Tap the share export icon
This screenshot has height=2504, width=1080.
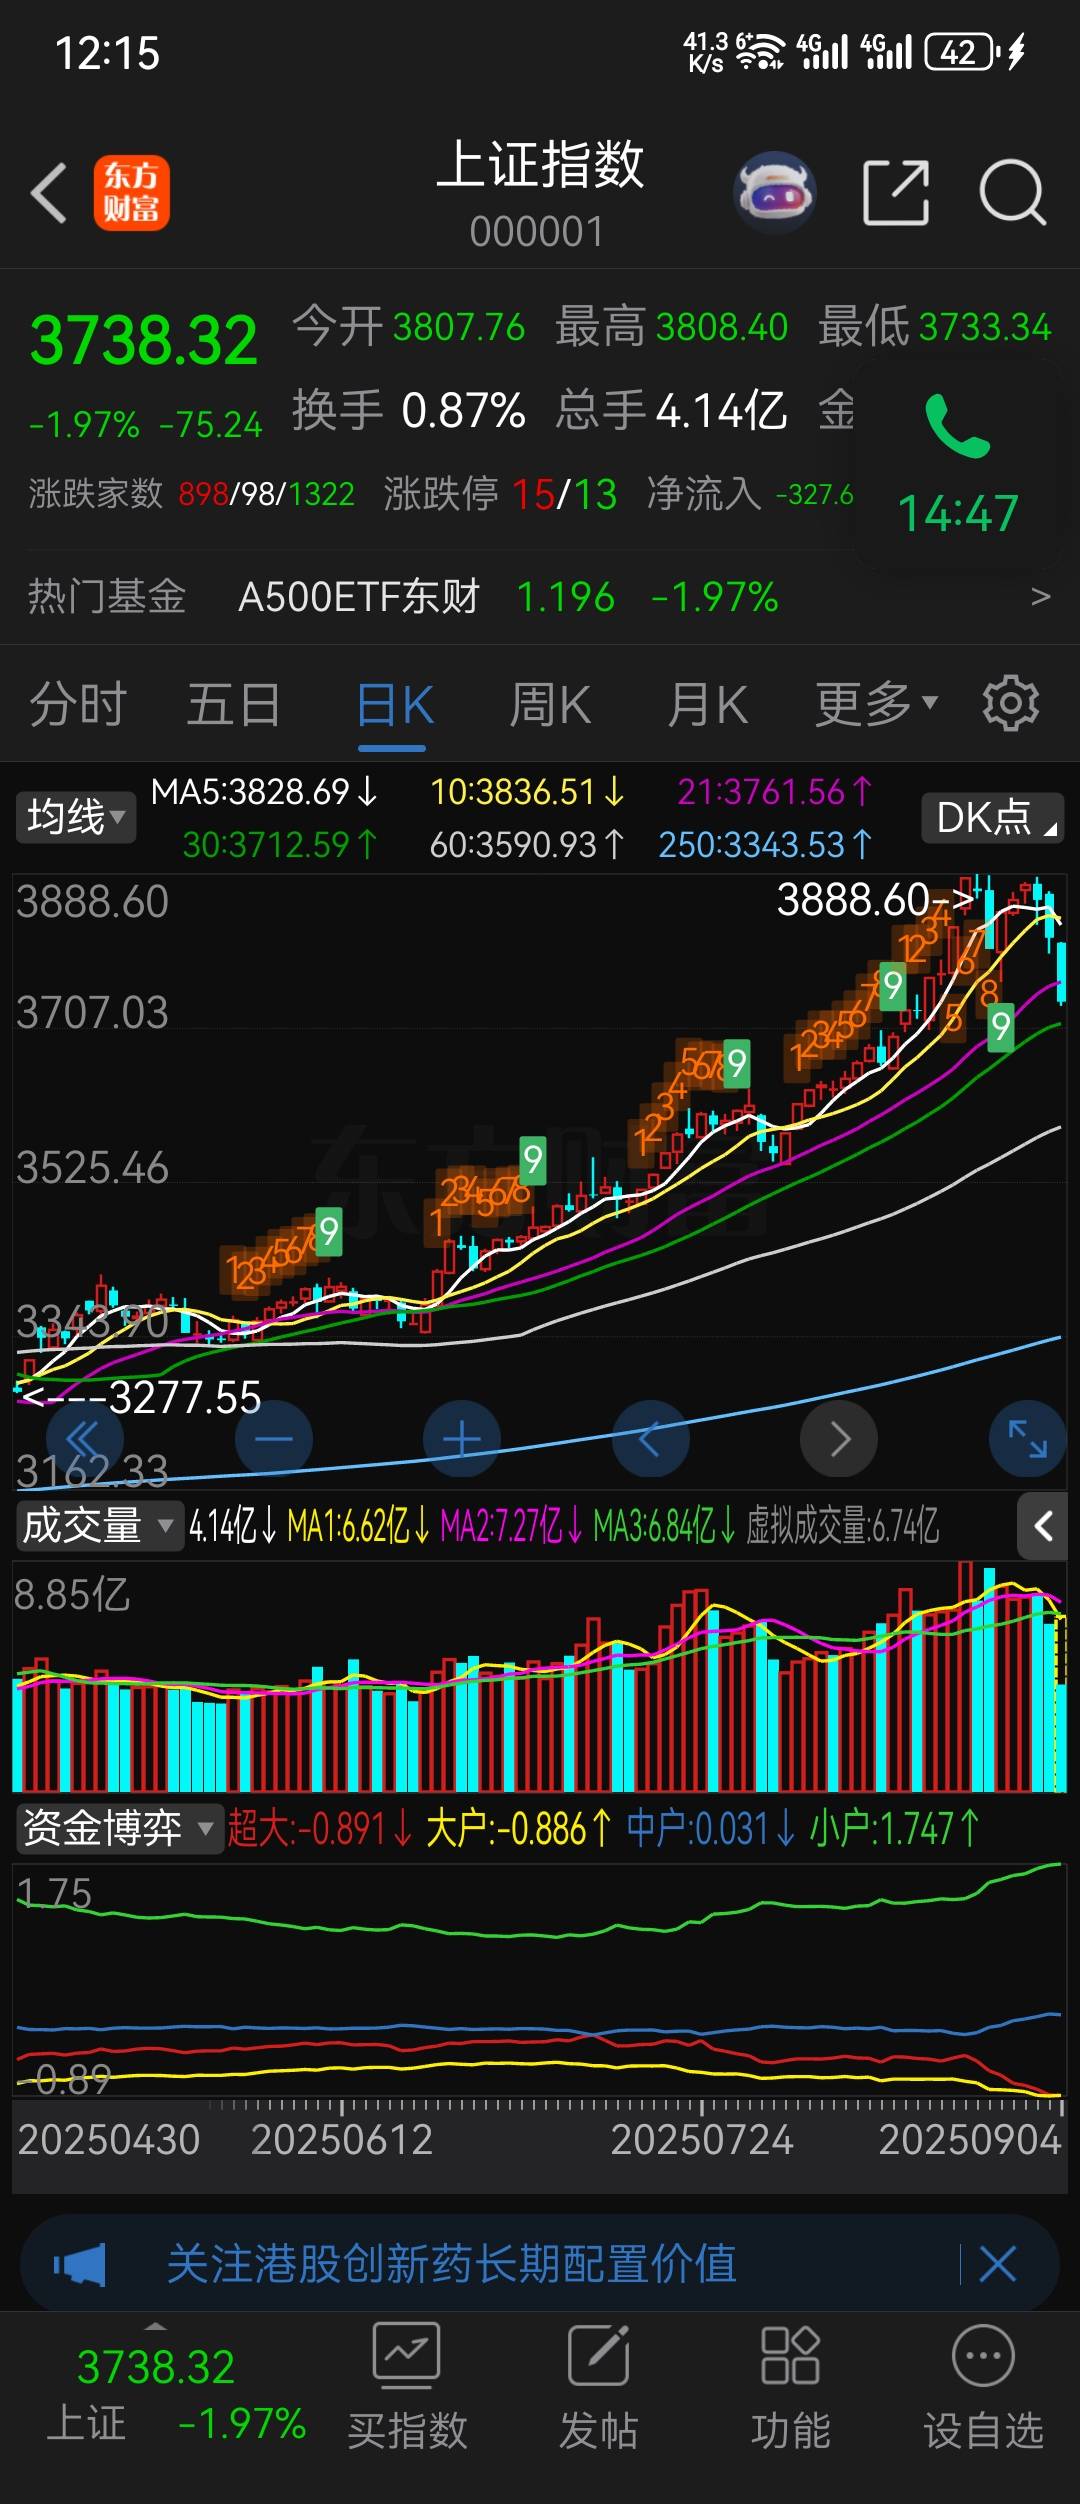896,192
